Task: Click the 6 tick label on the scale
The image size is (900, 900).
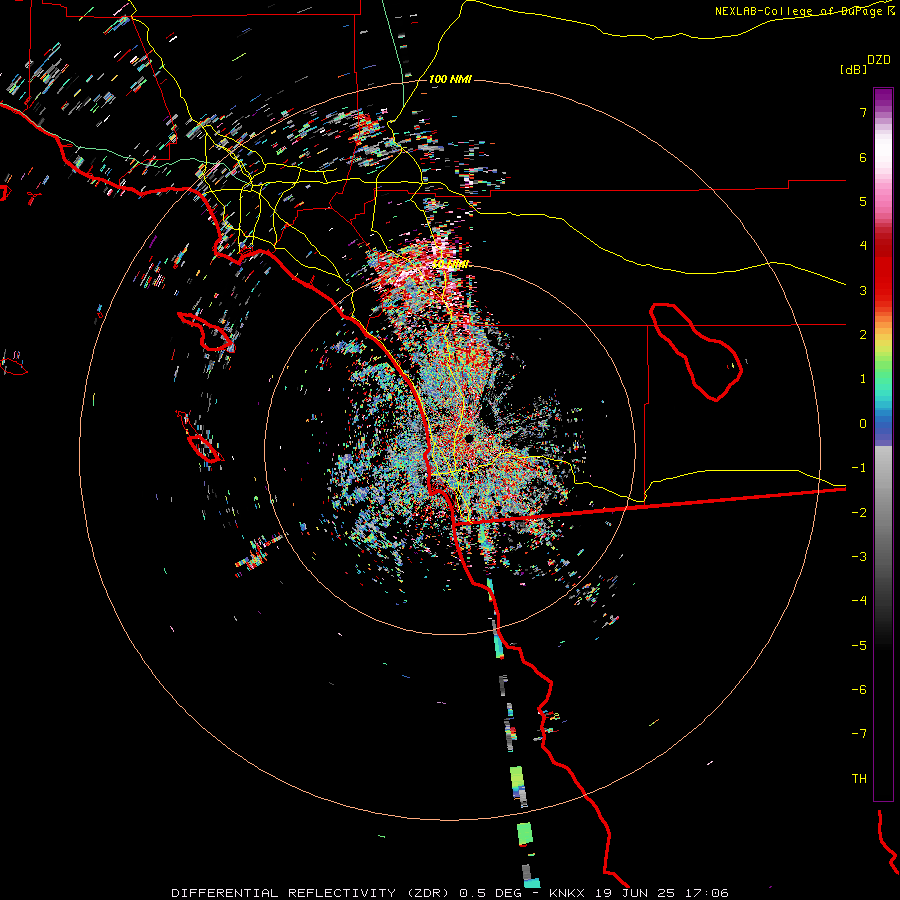Action: click(863, 157)
